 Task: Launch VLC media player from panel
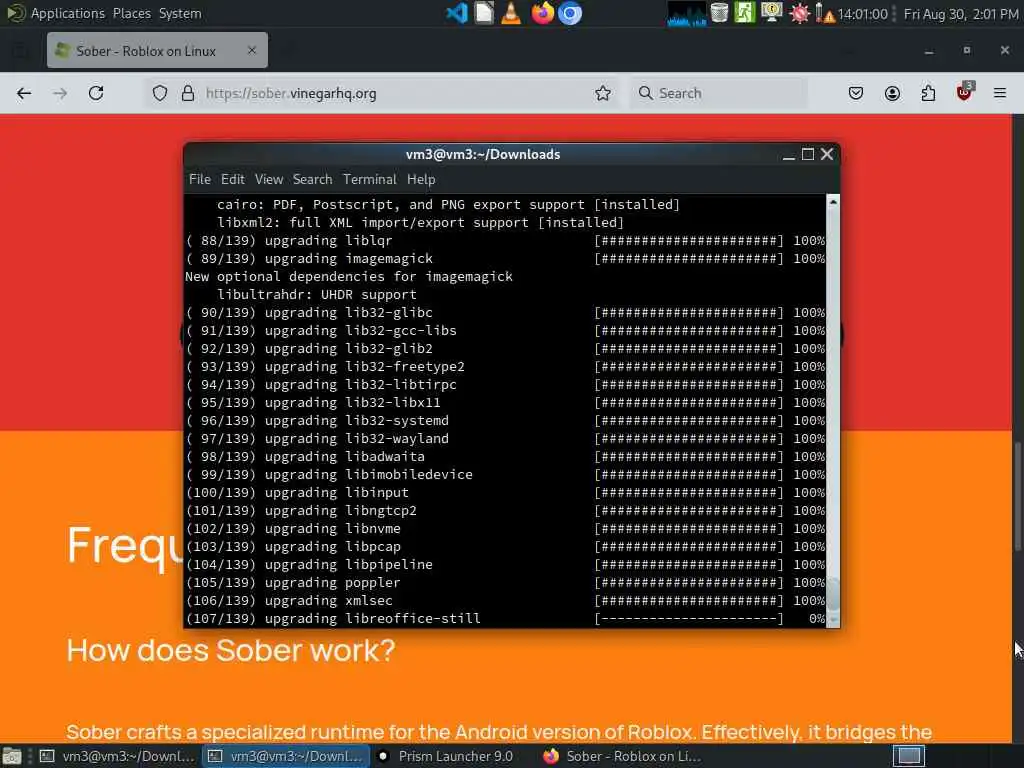tap(511, 13)
